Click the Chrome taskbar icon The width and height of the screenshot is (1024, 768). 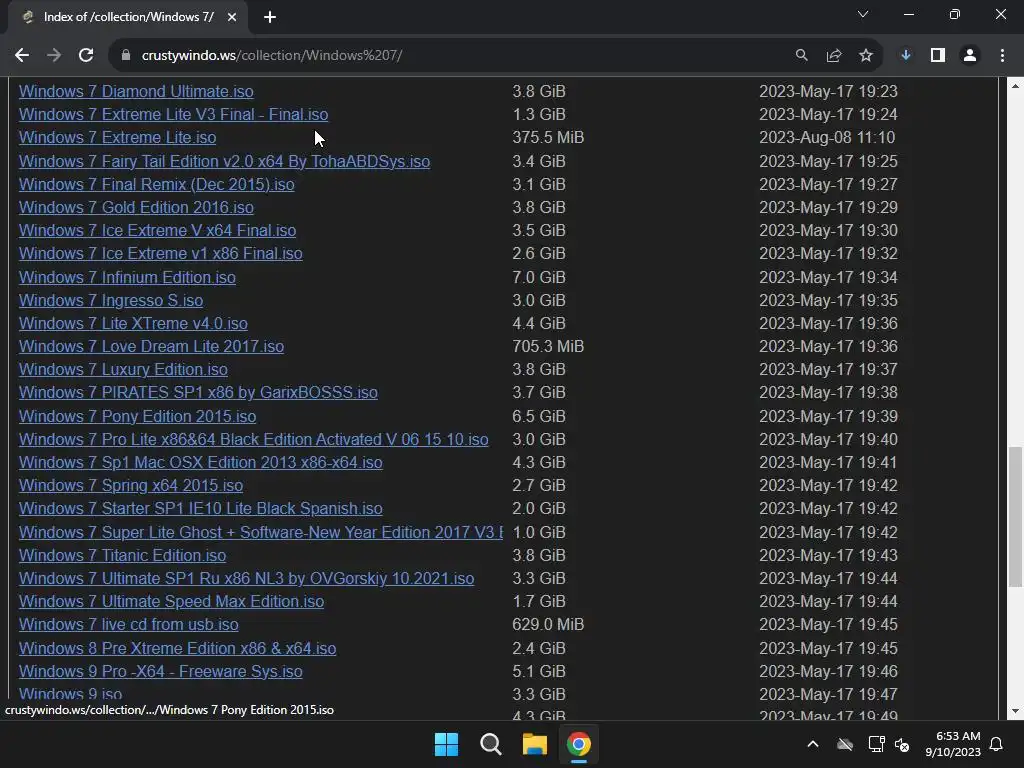(x=579, y=744)
